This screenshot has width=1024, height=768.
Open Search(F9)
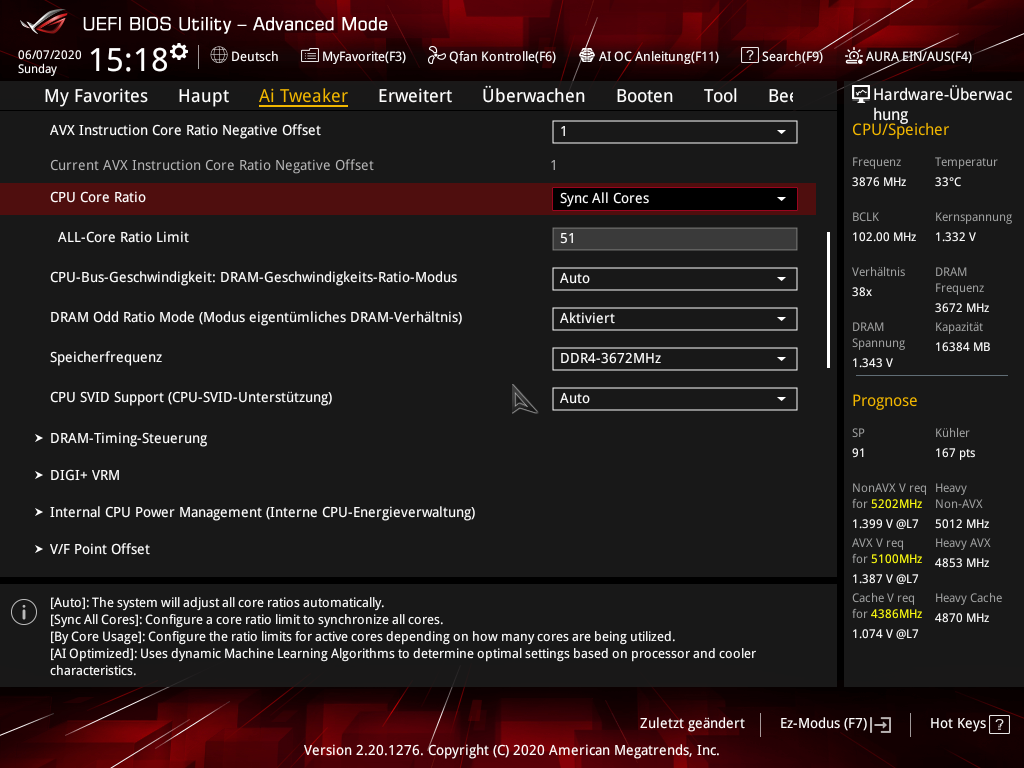coord(792,56)
